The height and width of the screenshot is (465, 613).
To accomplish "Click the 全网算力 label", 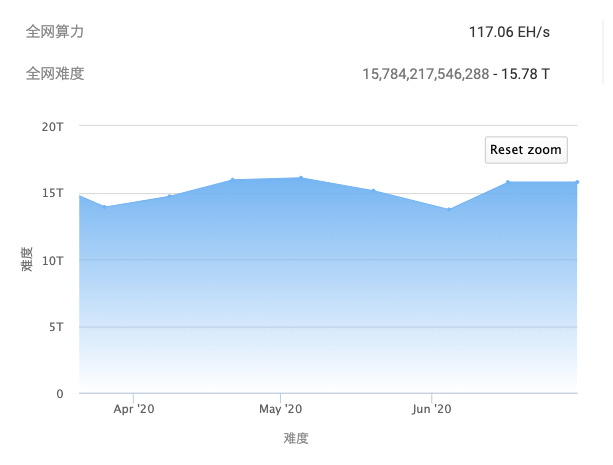I will (x=54, y=32).
